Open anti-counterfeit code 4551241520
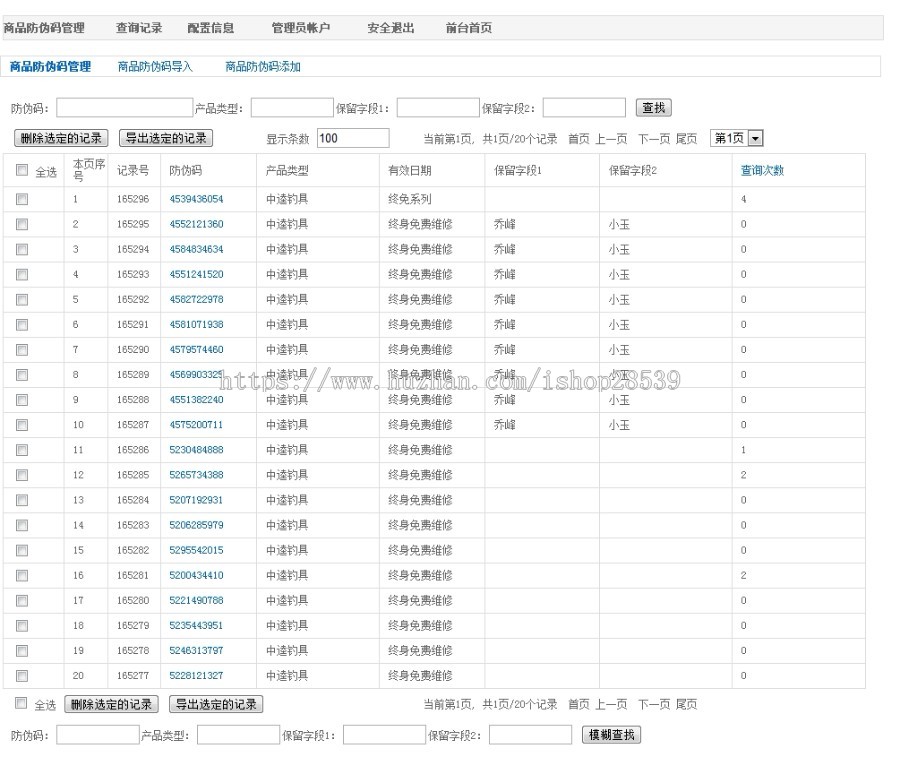Screen dimensions: 900x757 (196, 274)
